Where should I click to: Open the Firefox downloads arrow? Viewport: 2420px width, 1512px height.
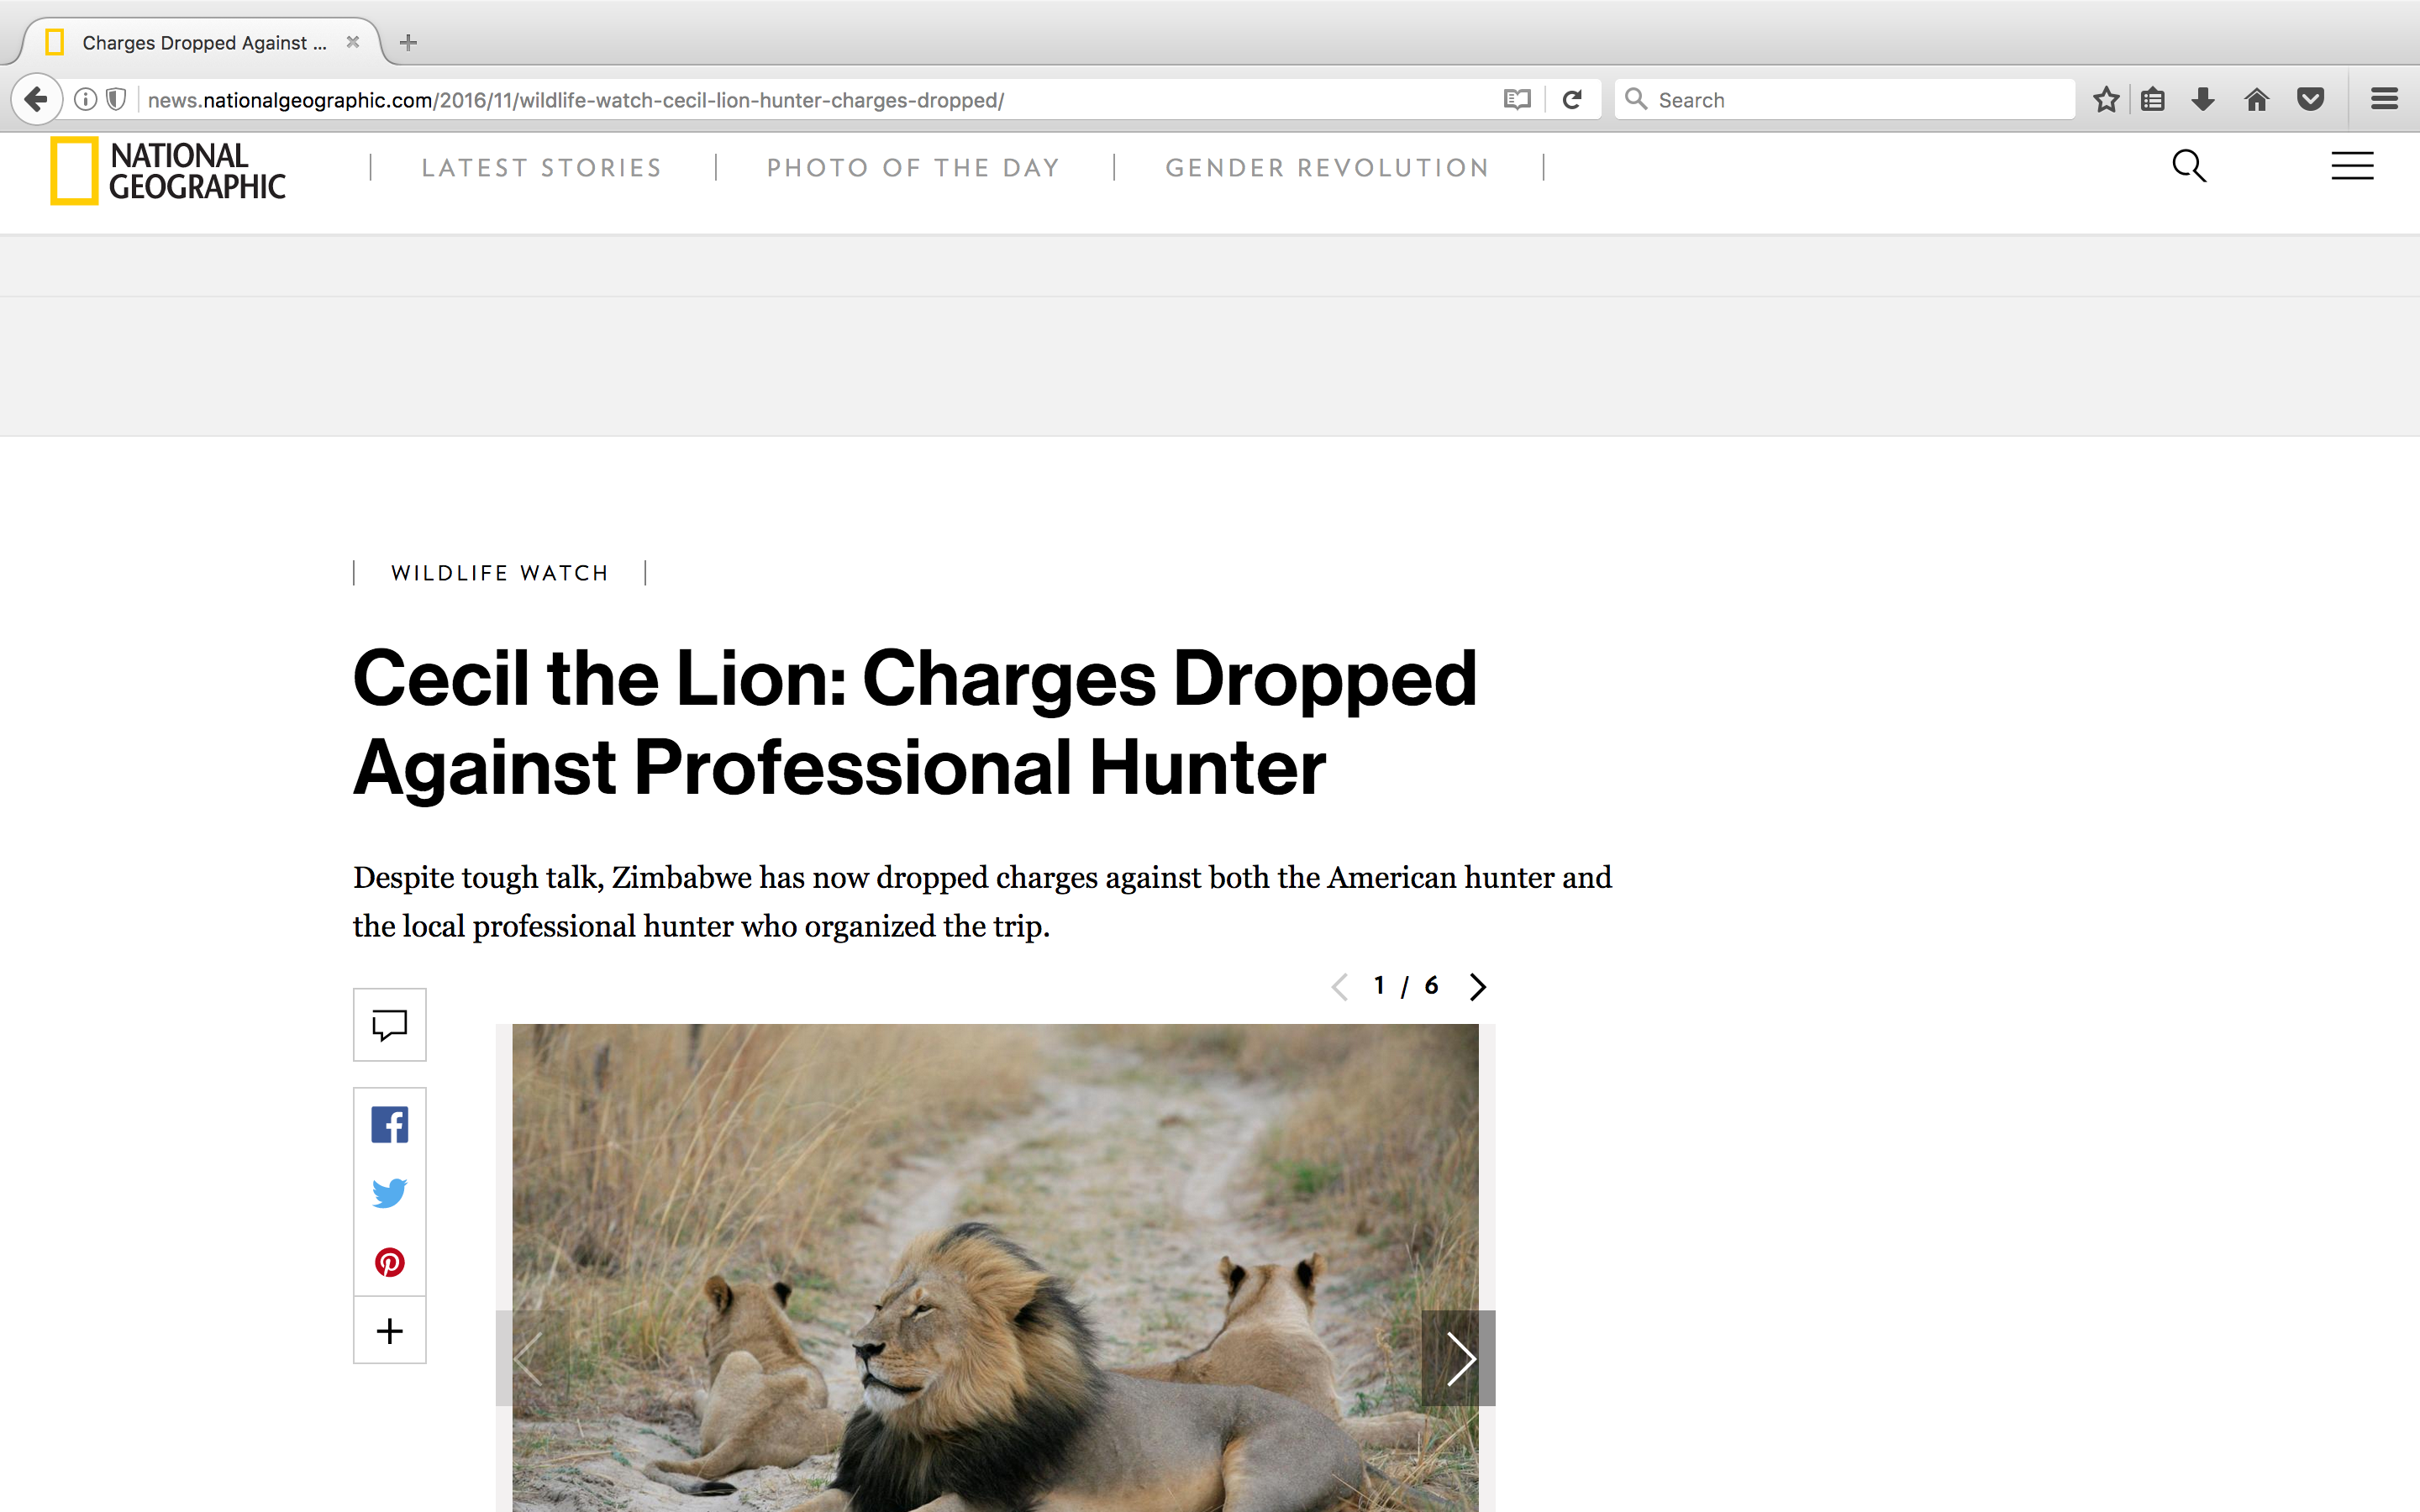coord(2203,100)
